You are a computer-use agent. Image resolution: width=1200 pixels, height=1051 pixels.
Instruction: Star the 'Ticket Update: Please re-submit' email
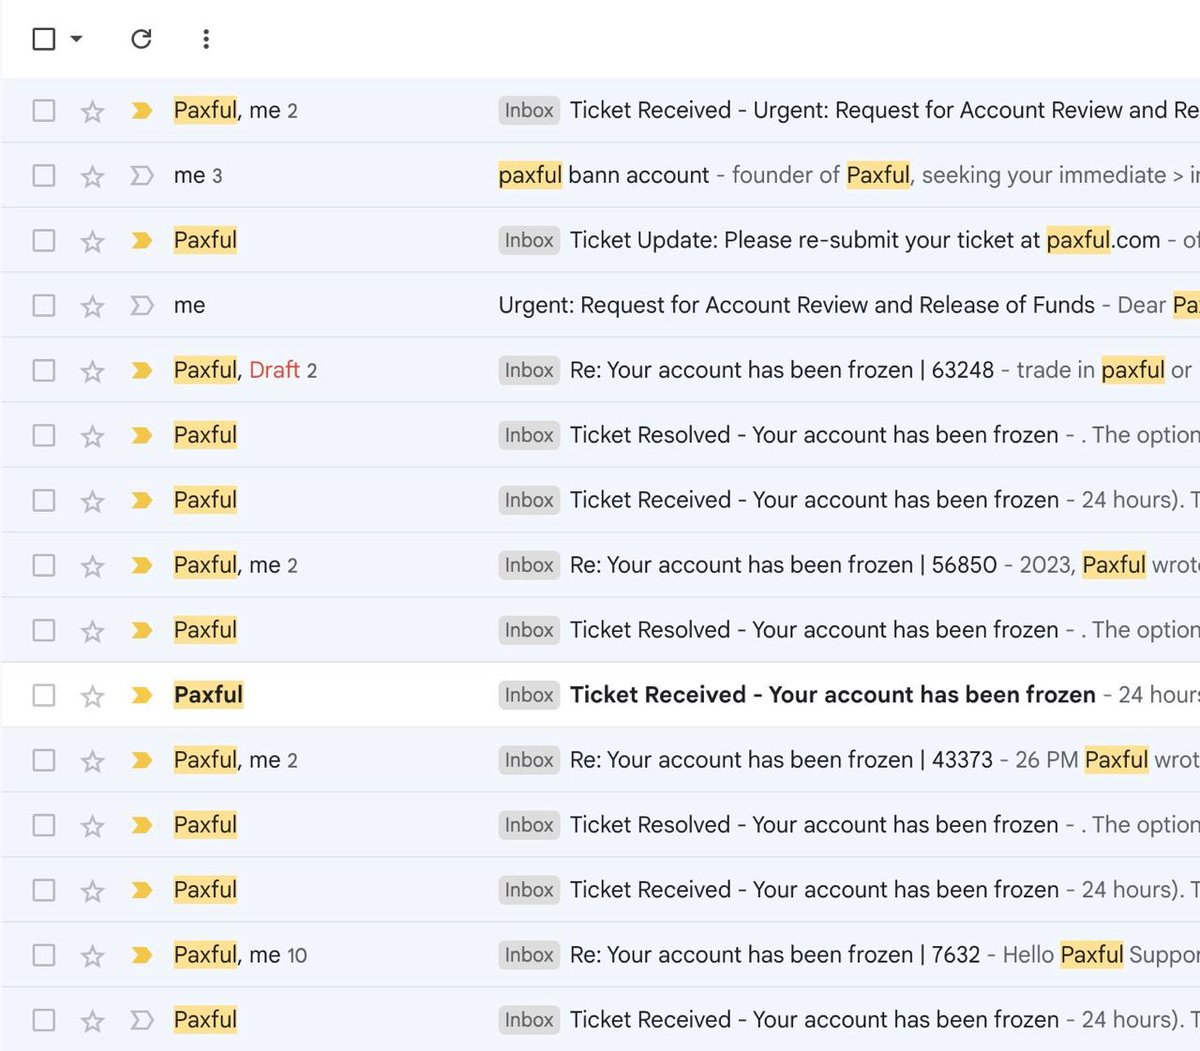92,241
